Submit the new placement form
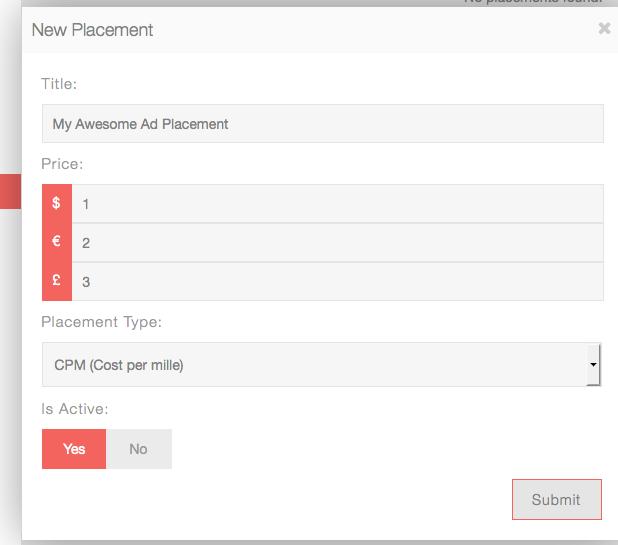This screenshot has width=618, height=545. click(556, 500)
